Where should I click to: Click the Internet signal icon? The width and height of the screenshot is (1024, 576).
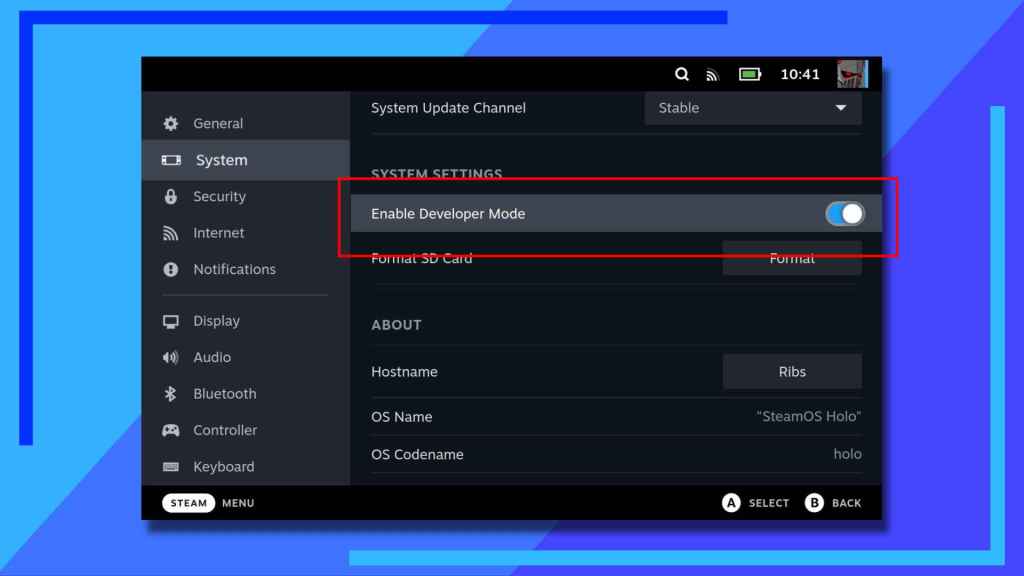click(x=170, y=233)
